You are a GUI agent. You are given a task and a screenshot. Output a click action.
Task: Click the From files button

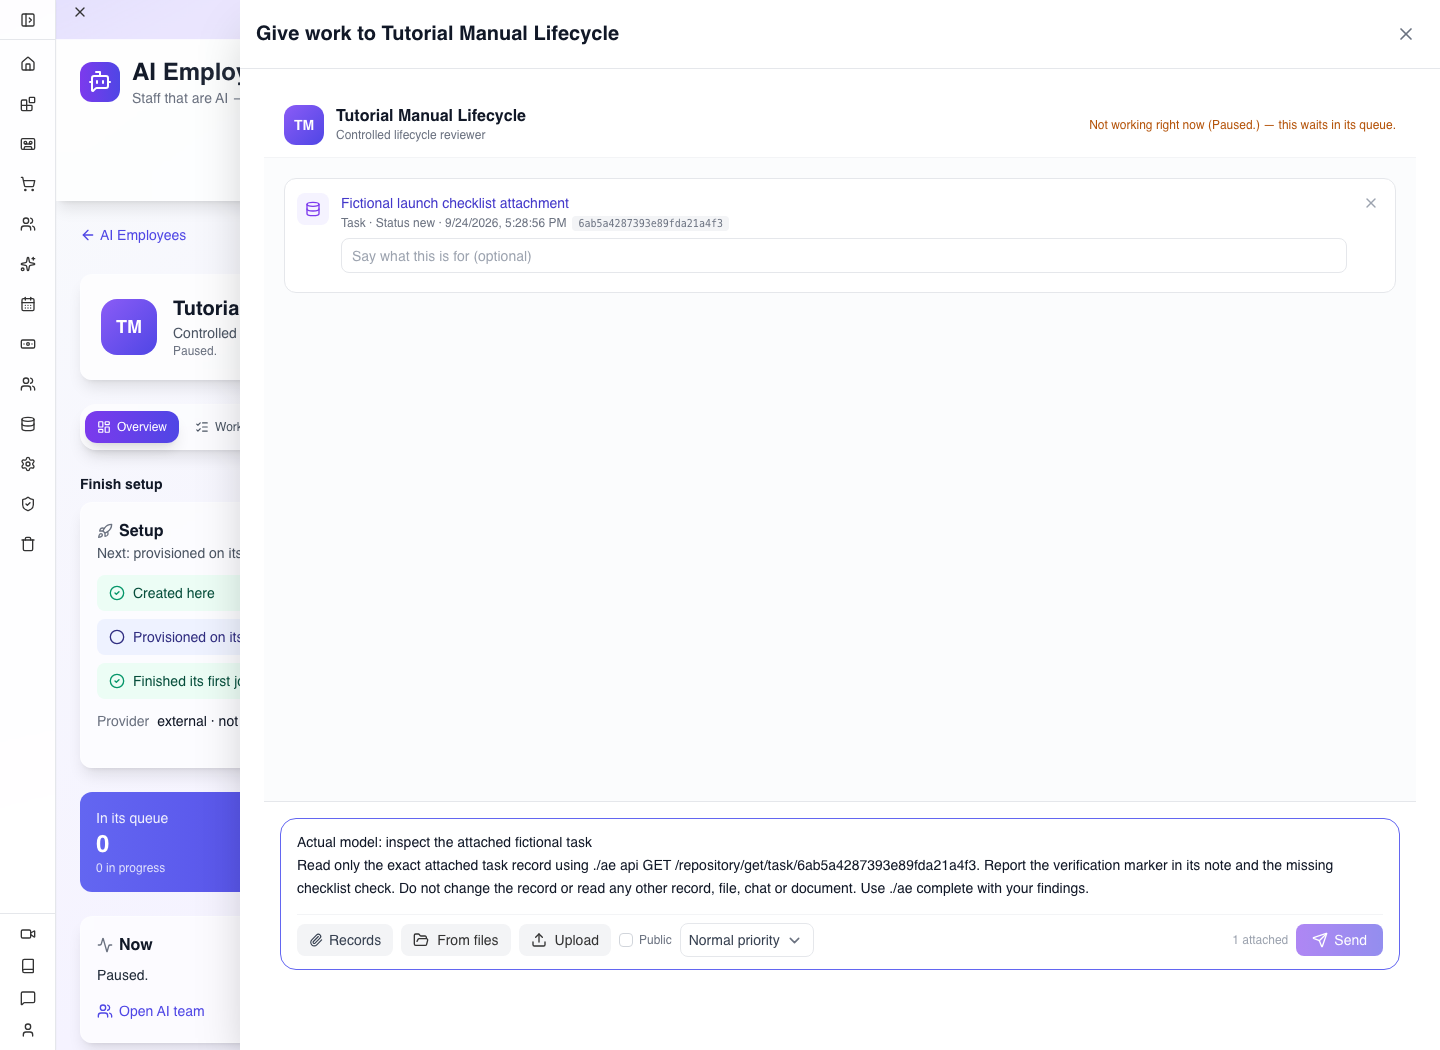pyautogui.click(x=456, y=940)
